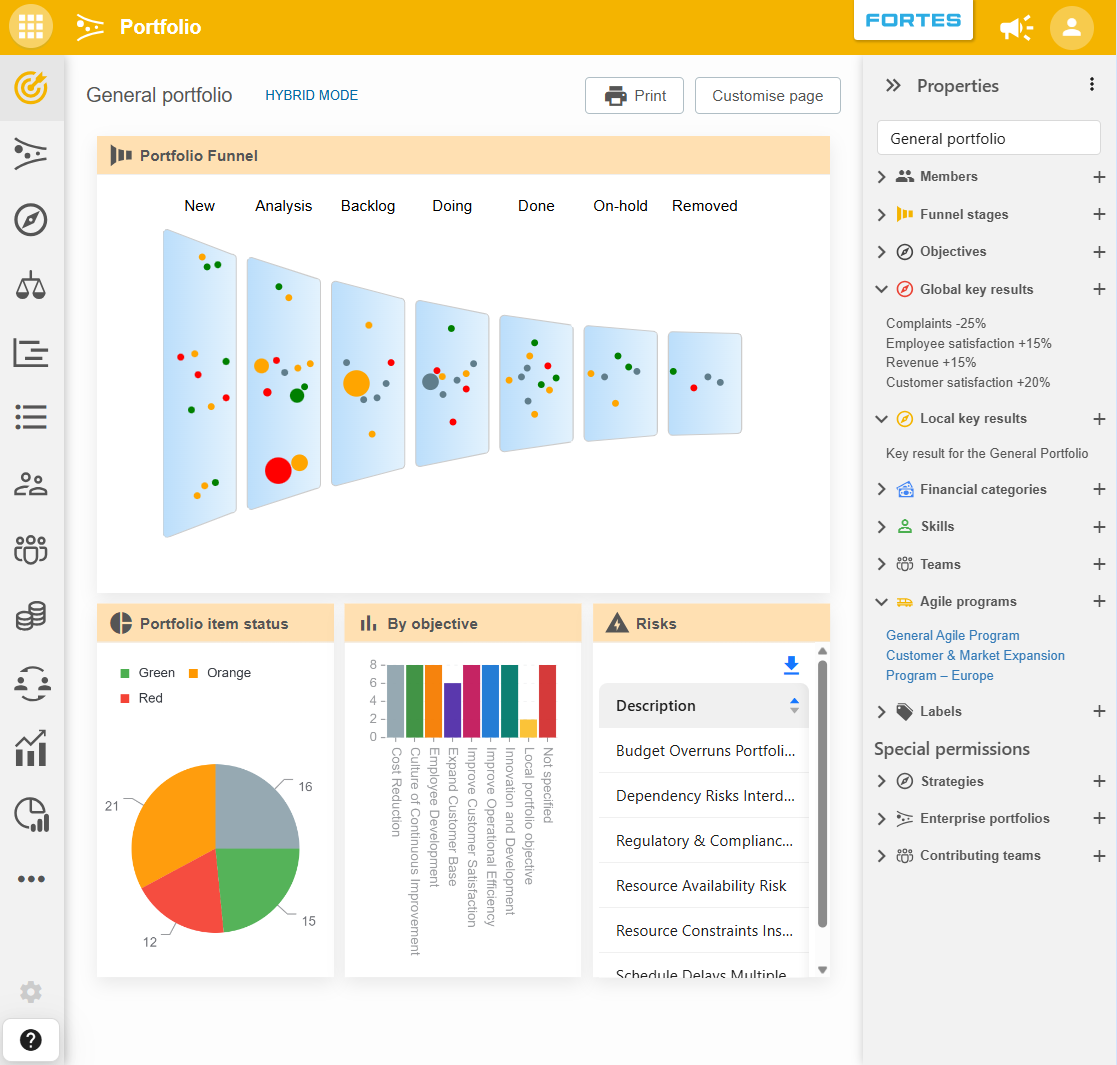Open the user profile avatar

point(1071,28)
